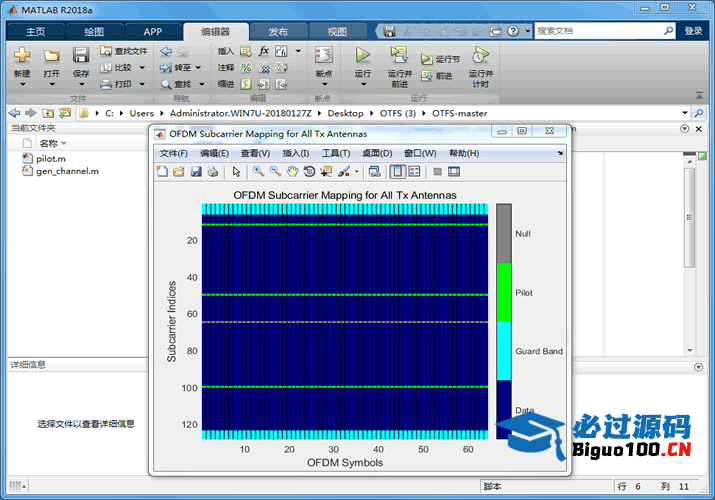Open the brush color dropdown arrow in figure toolbar
The image size is (715, 500).
(357, 172)
